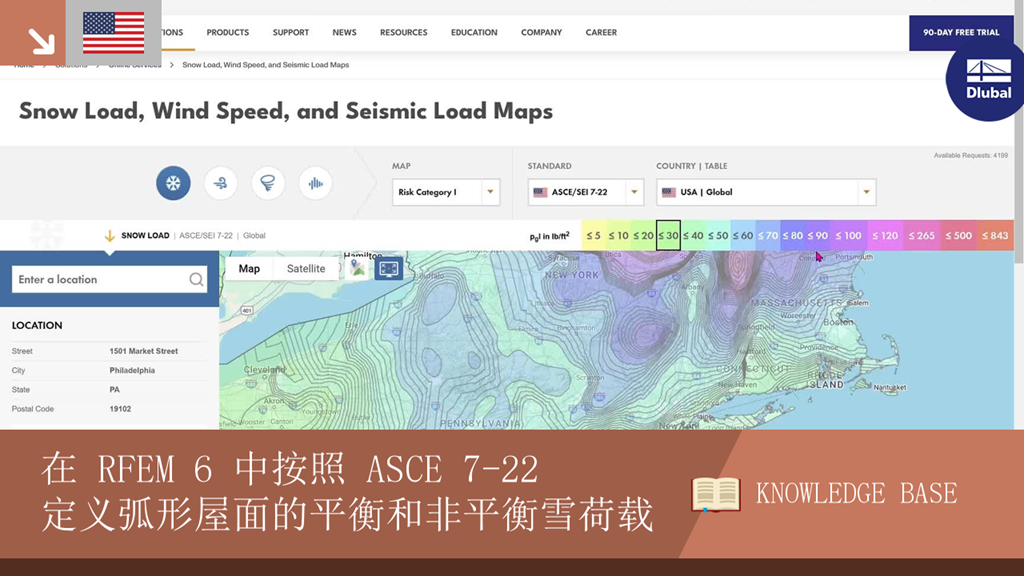Select the ≤ 30 legend swatch
This screenshot has height=576, width=1024.
click(668, 236)
